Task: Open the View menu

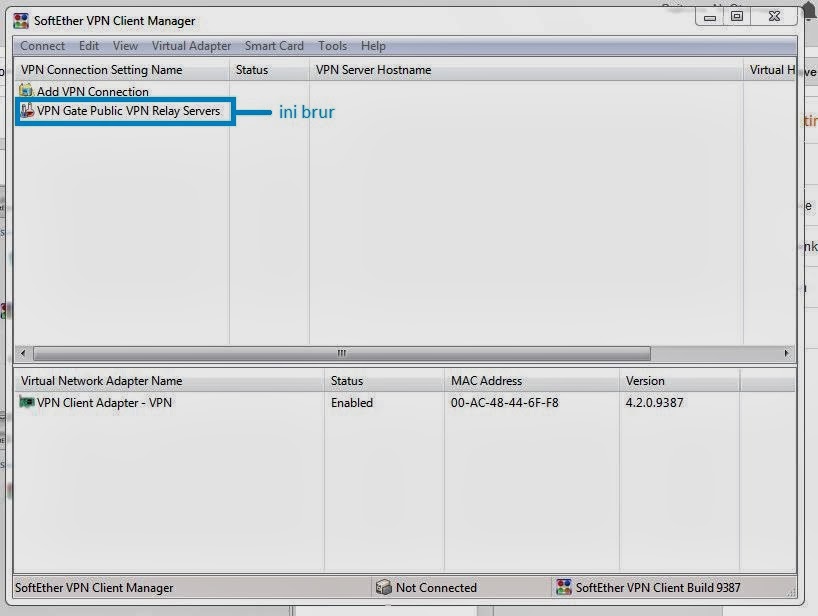Action: tap(125, 46)
